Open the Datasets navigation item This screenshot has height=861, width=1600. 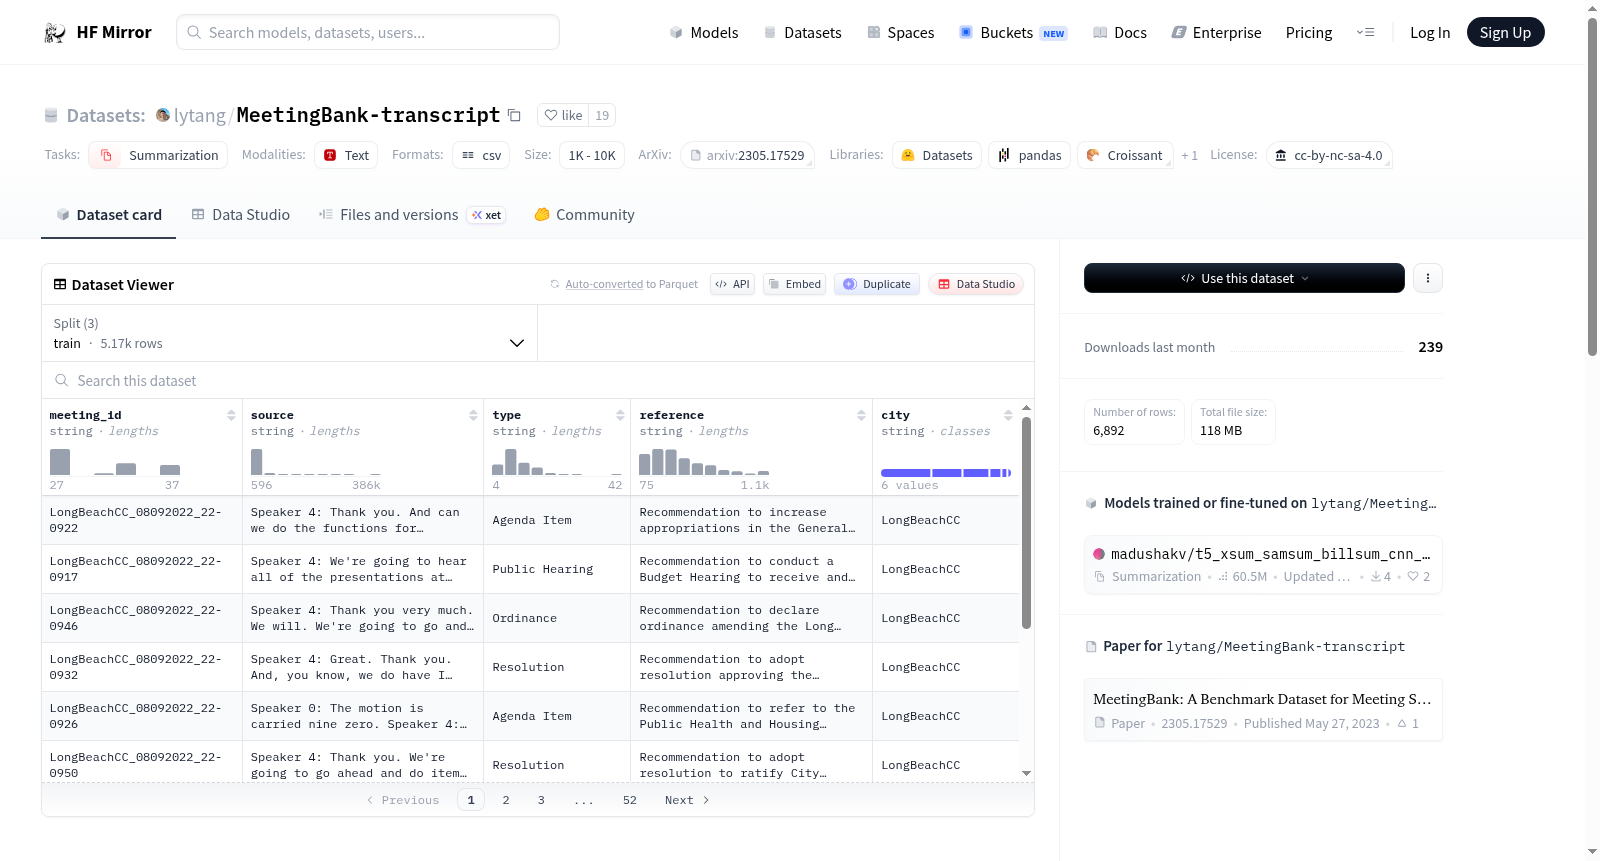pos(802,32)
